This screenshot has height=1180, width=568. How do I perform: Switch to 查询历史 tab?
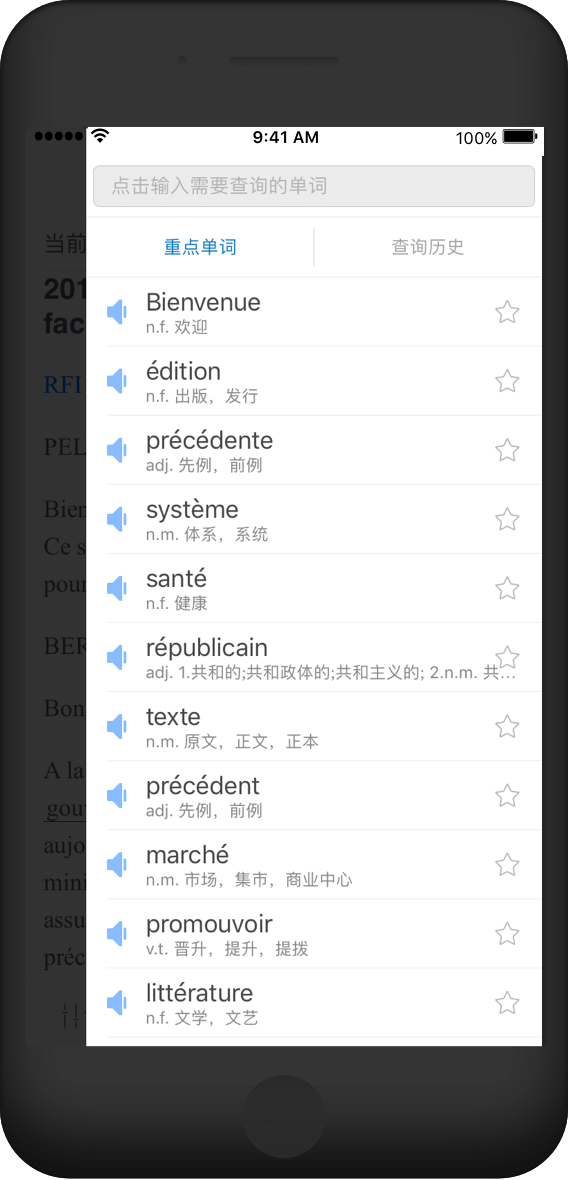[428, 247]
